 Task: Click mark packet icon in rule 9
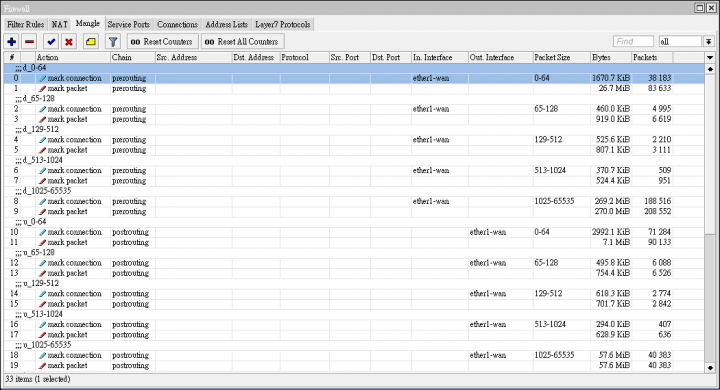point(42,211)
